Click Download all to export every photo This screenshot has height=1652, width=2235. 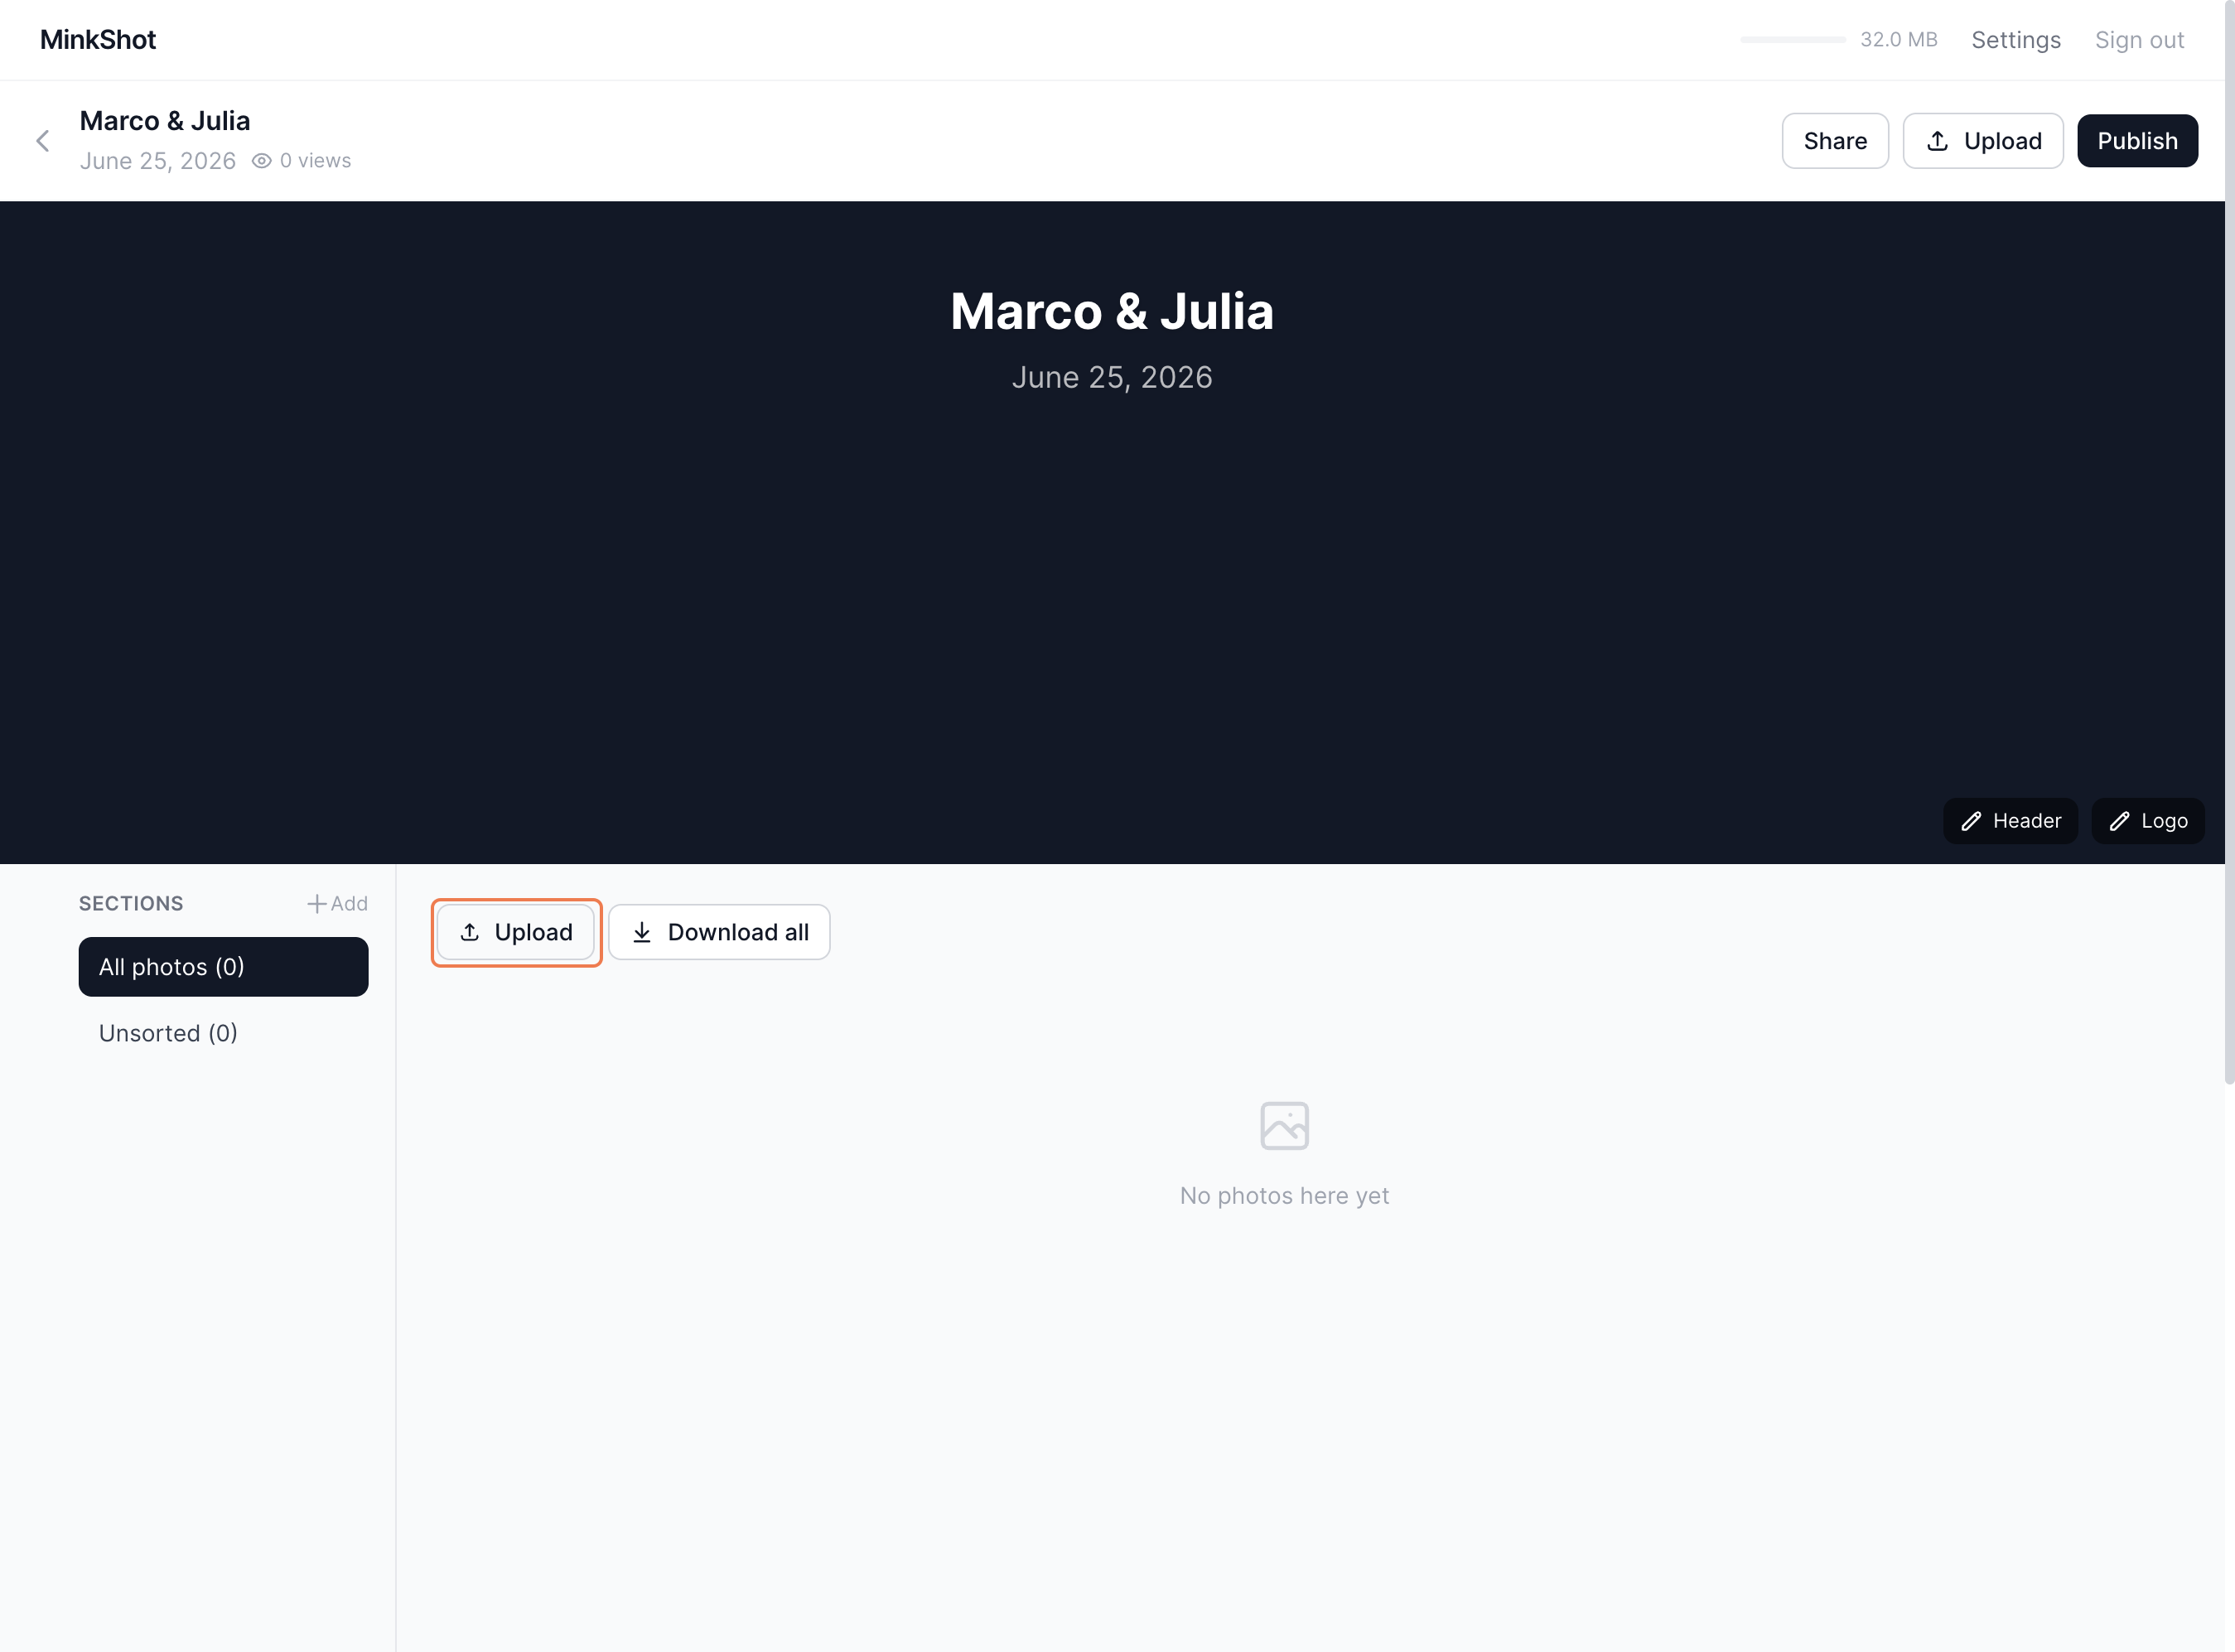[x=719, y=931]
